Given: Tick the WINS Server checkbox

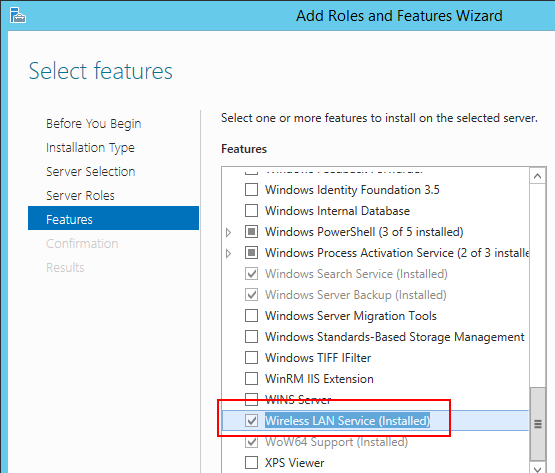Looking at the screenshot, I should pos(251,400).
